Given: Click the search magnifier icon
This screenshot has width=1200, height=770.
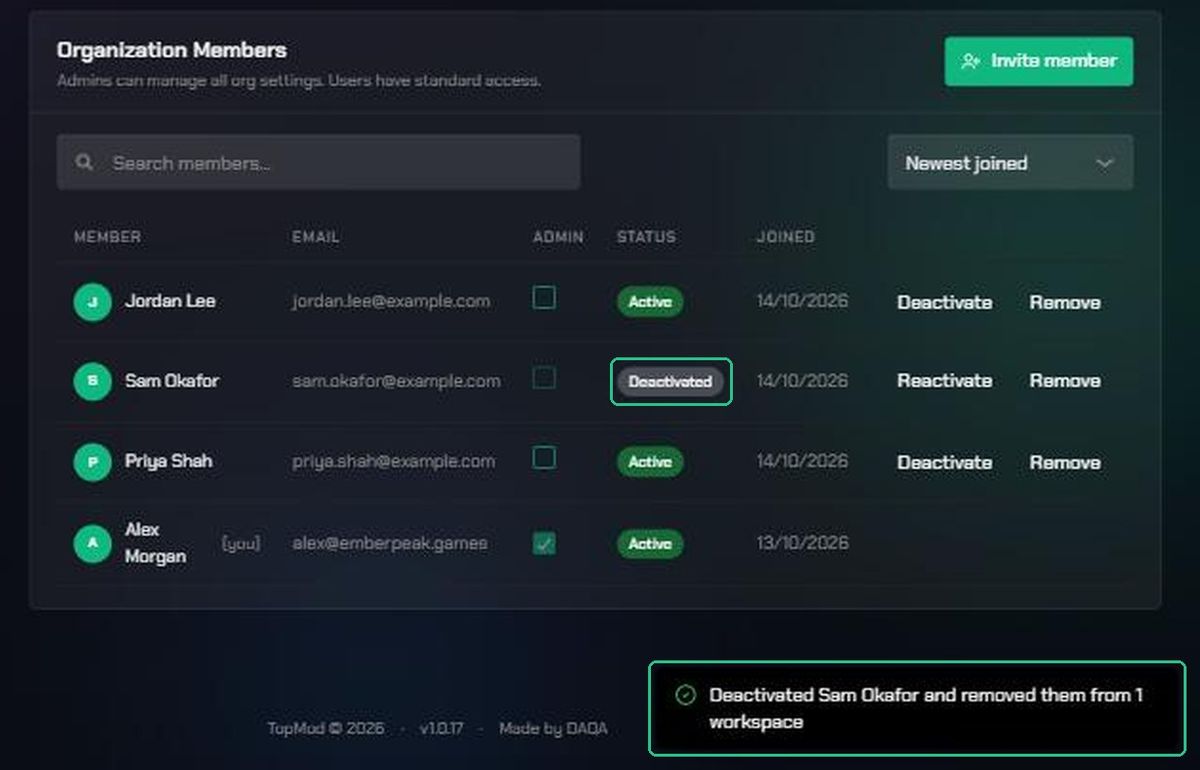Looking at the screenshot, I should (x=85, y=162).
